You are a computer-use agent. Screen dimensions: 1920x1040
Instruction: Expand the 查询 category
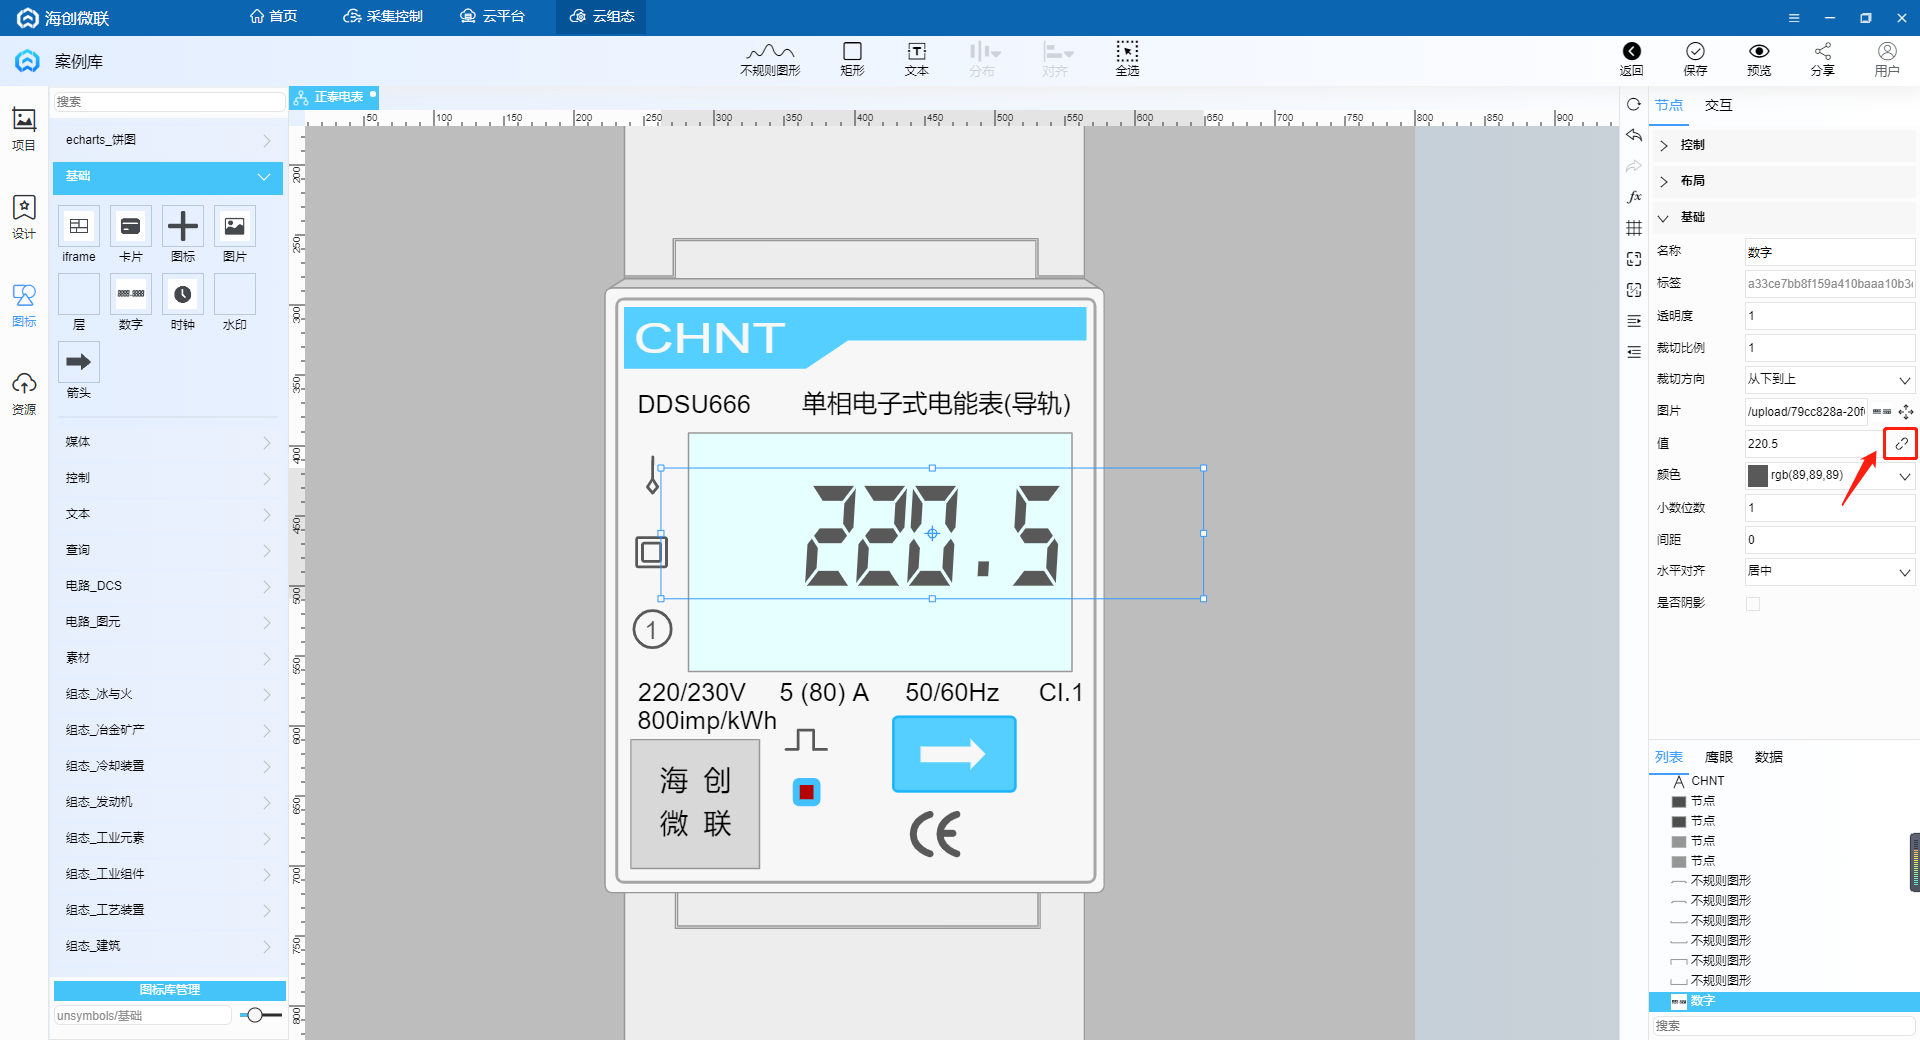tap(168, 550)
